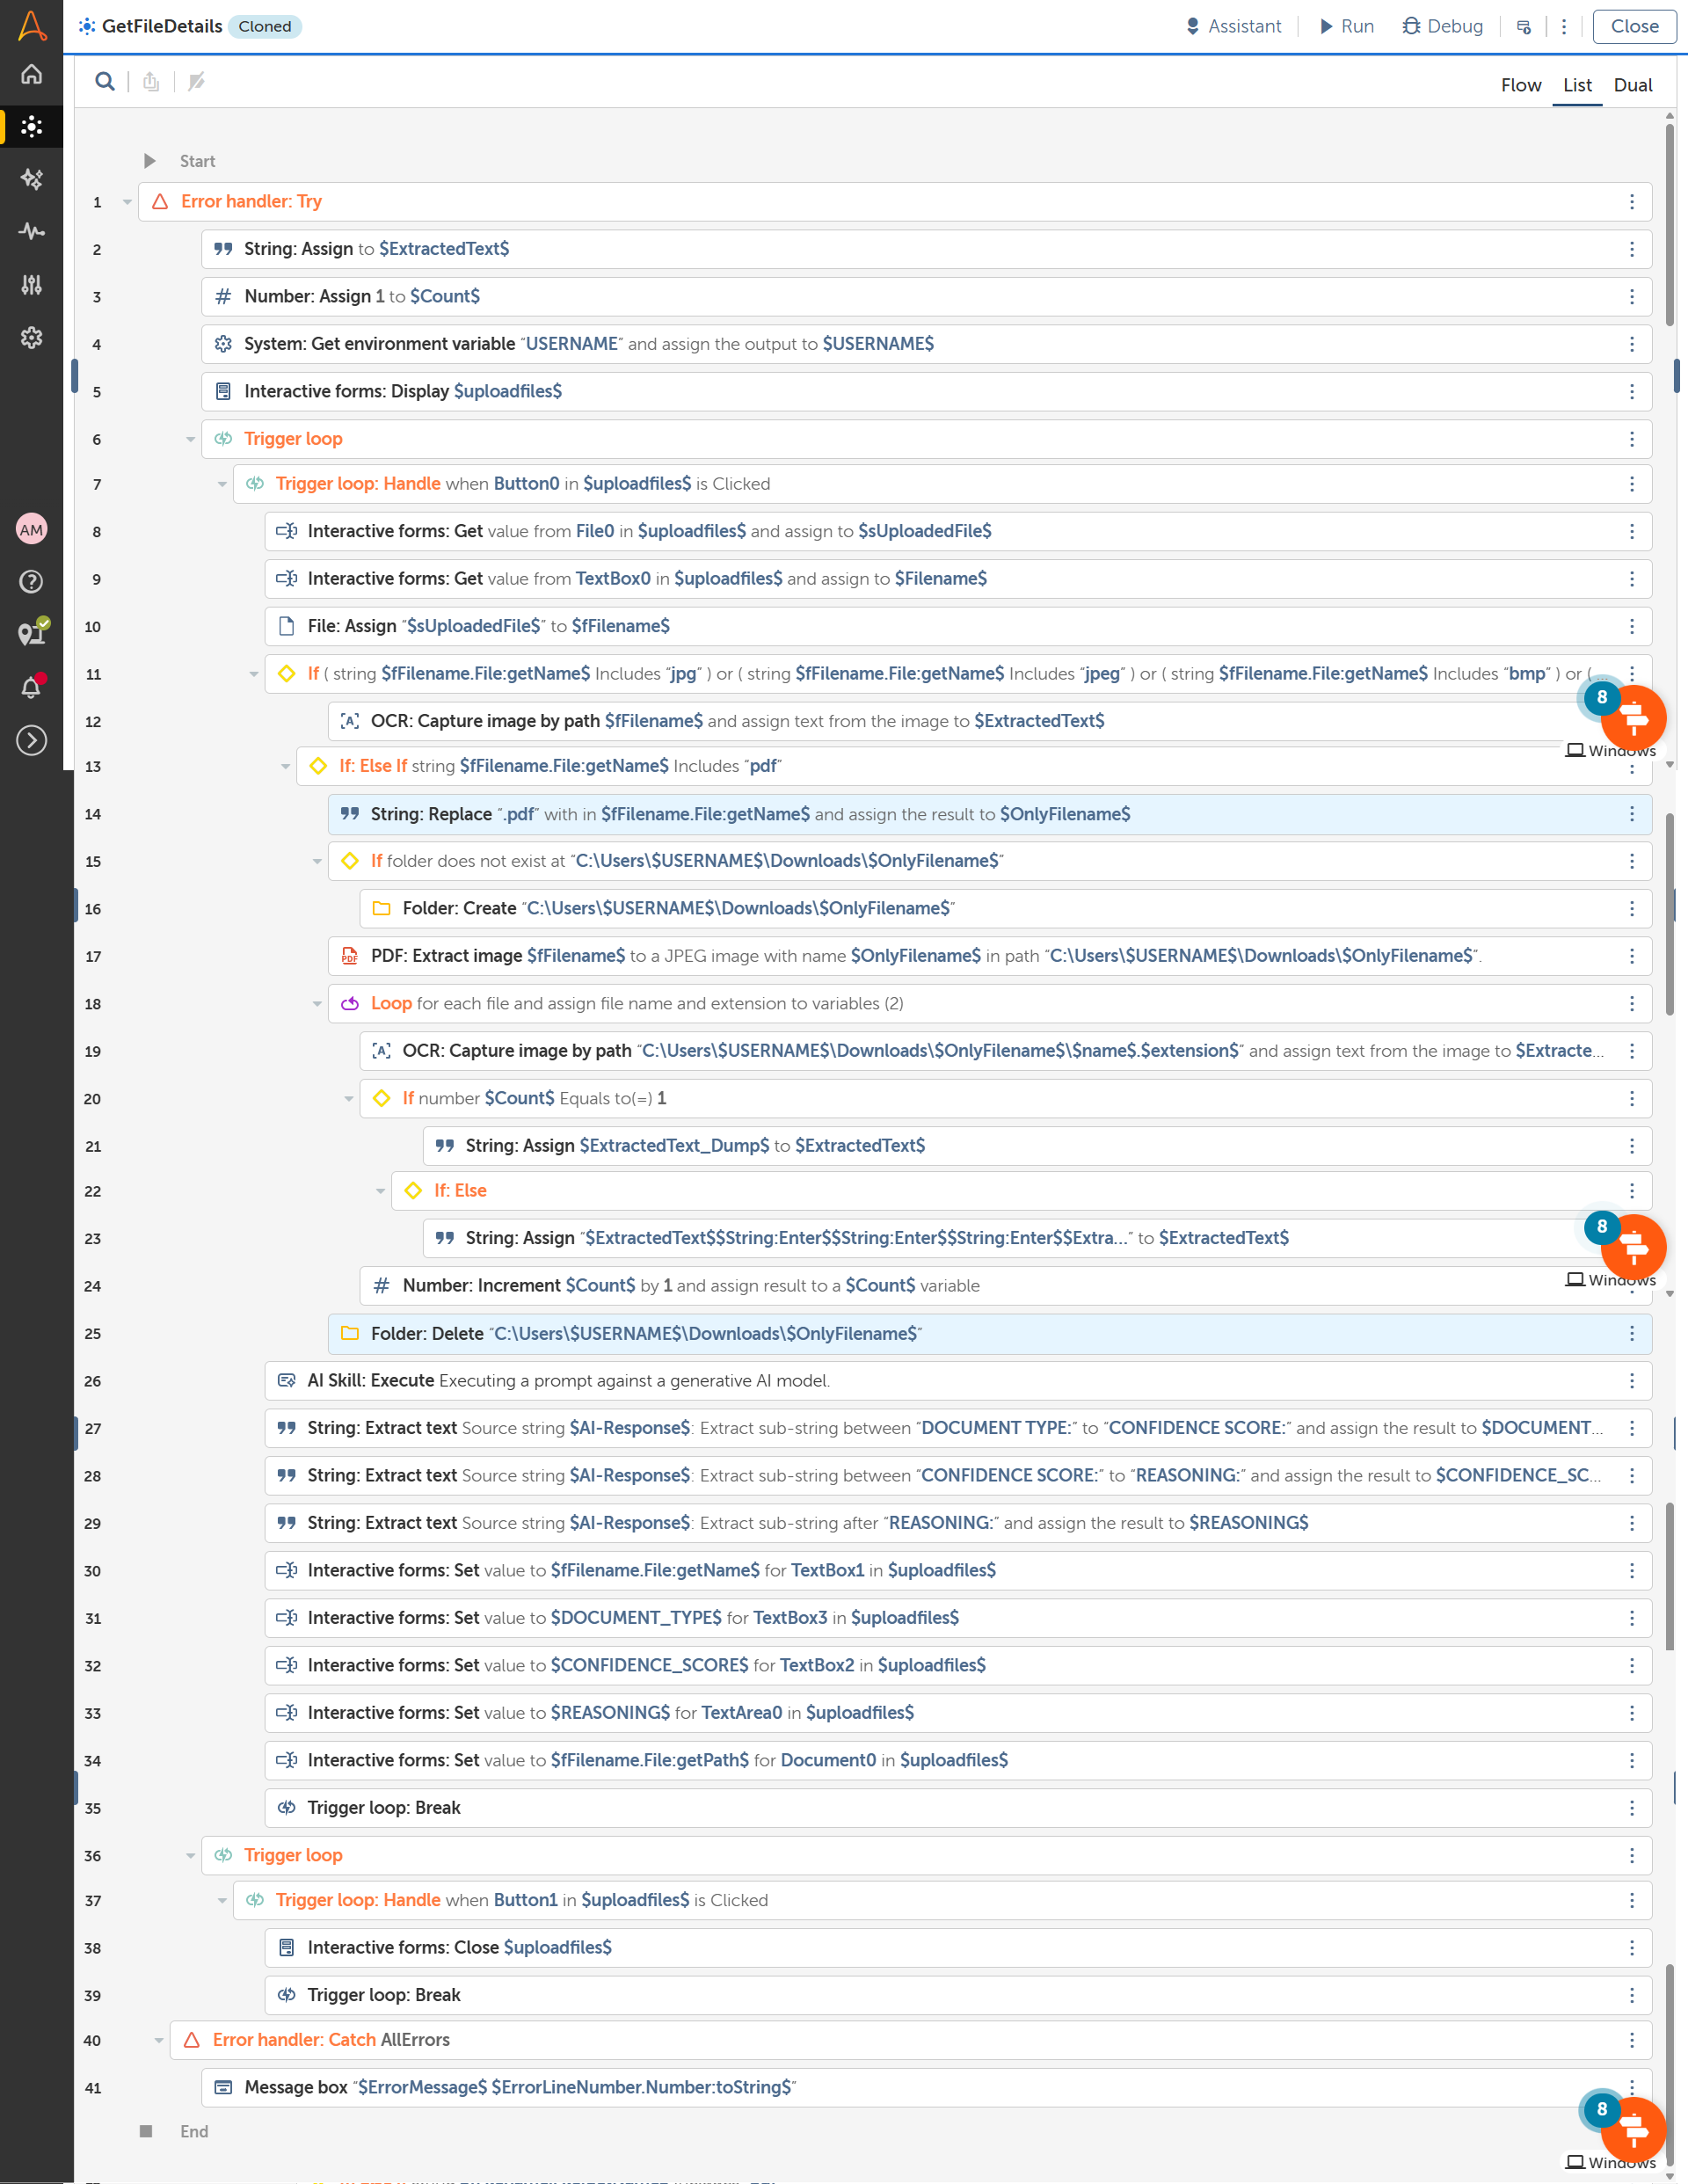
Task: Switch to Flow view tab
Action: tap(1520, 85)
